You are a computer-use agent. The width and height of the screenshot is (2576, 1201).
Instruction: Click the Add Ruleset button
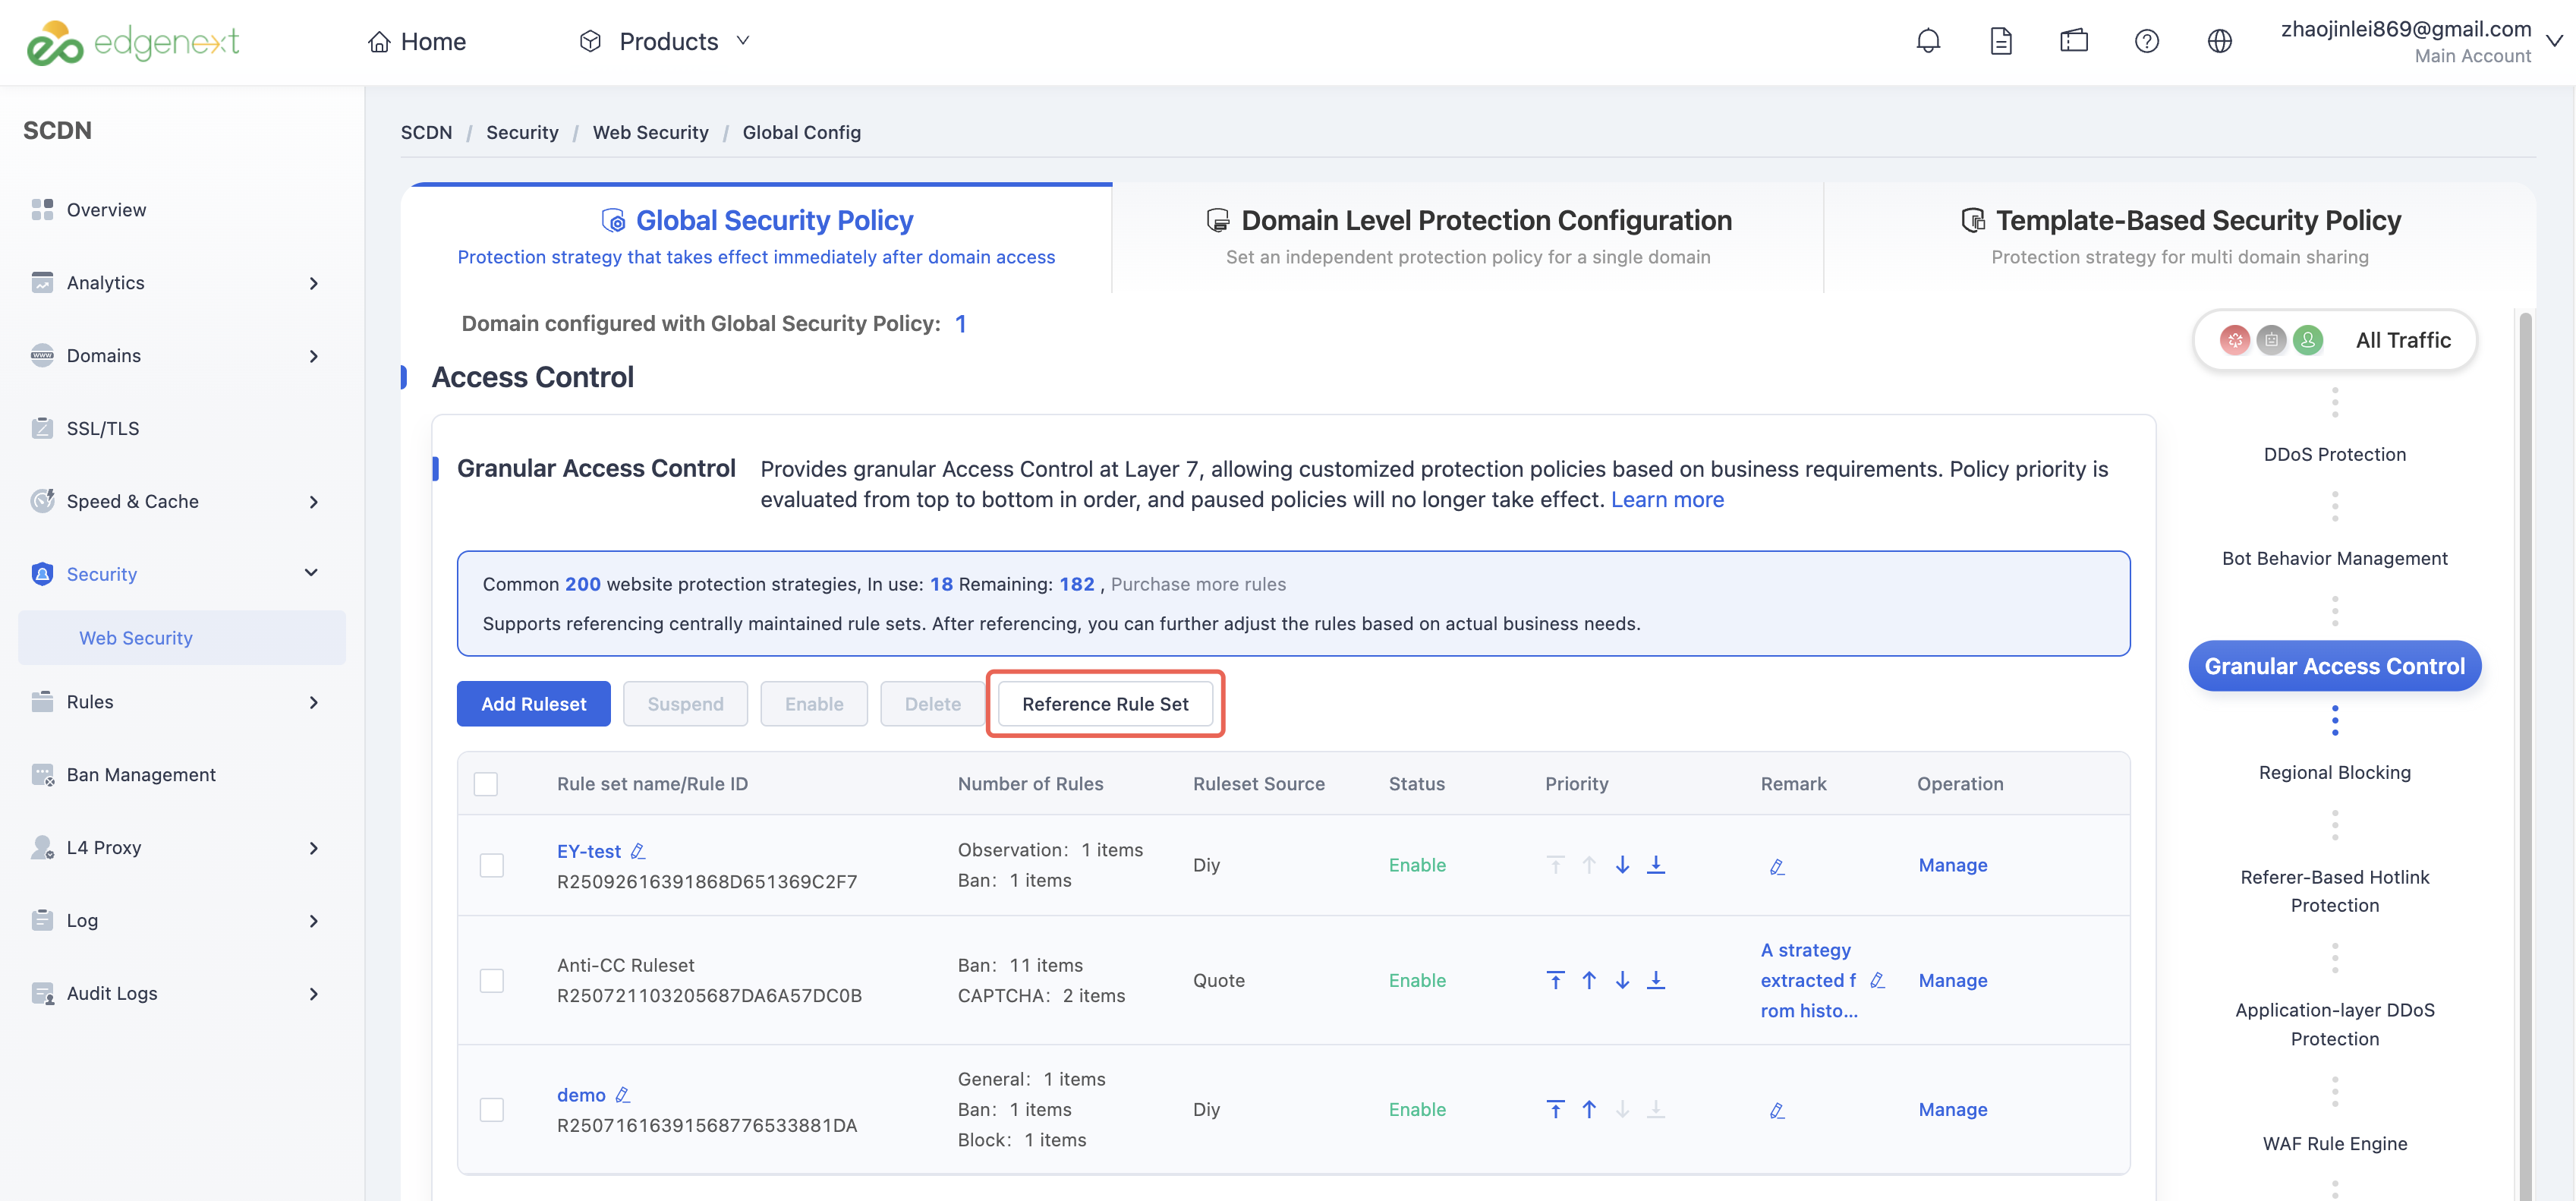point(533,704)
